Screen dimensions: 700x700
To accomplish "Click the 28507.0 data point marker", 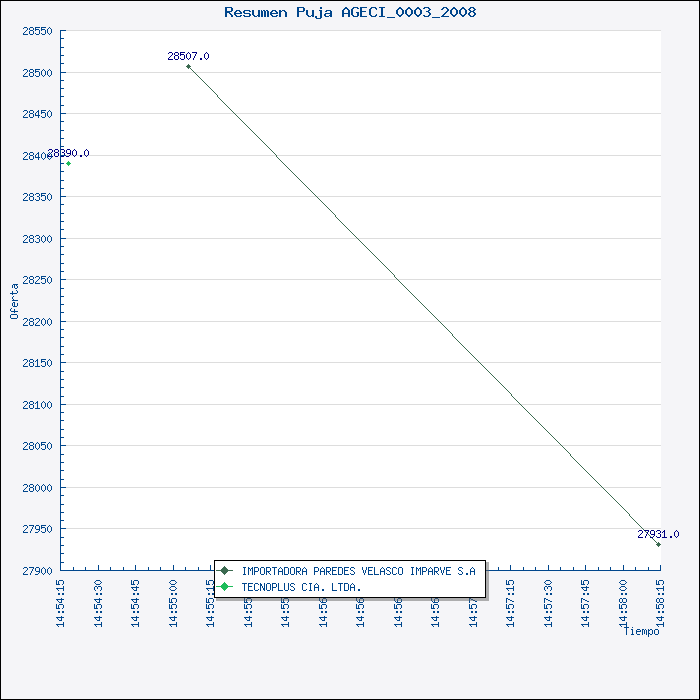I will click(x=188, y=67).
